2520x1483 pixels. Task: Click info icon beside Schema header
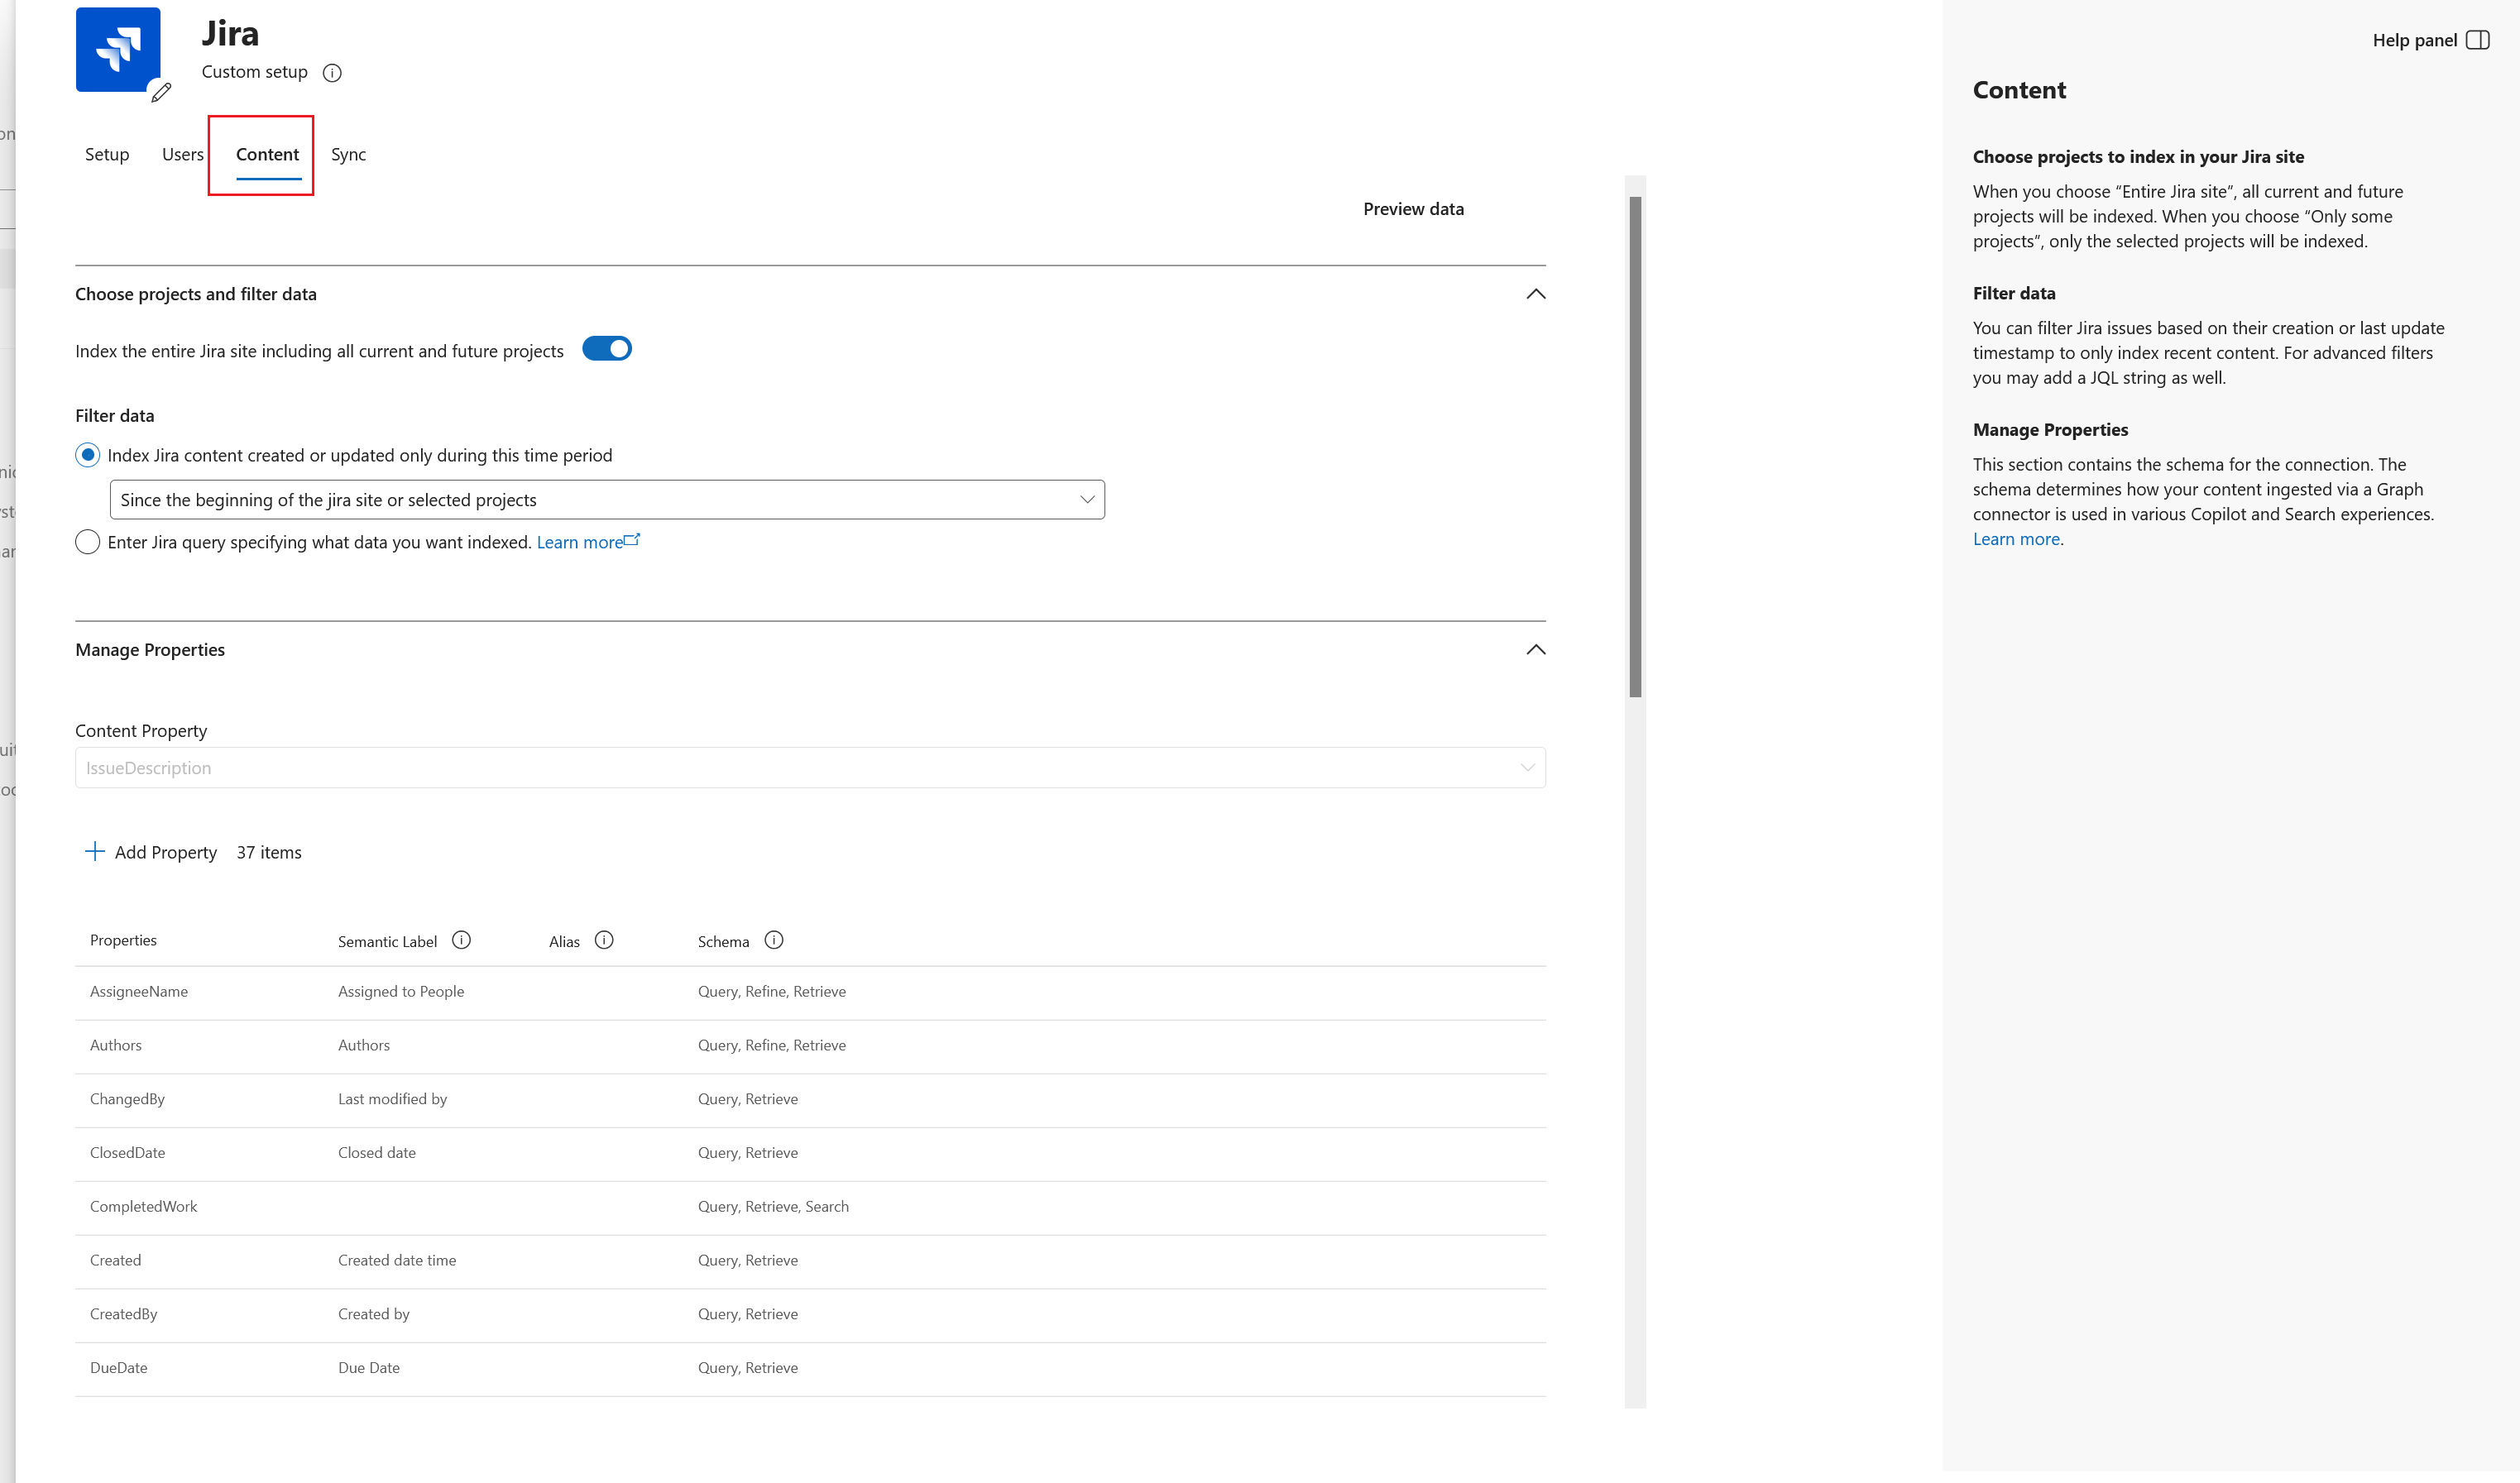774,940
